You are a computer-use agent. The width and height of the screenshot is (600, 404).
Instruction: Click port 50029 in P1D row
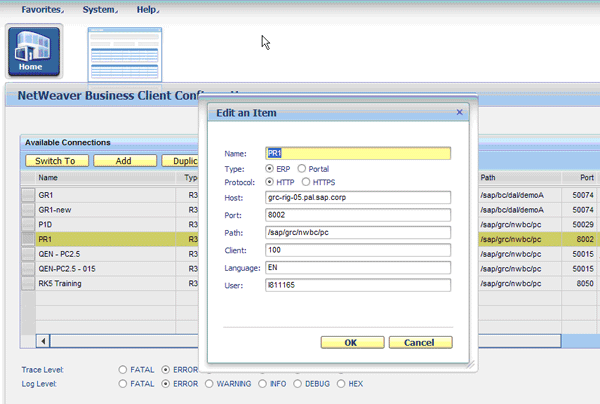pos(583,225)
